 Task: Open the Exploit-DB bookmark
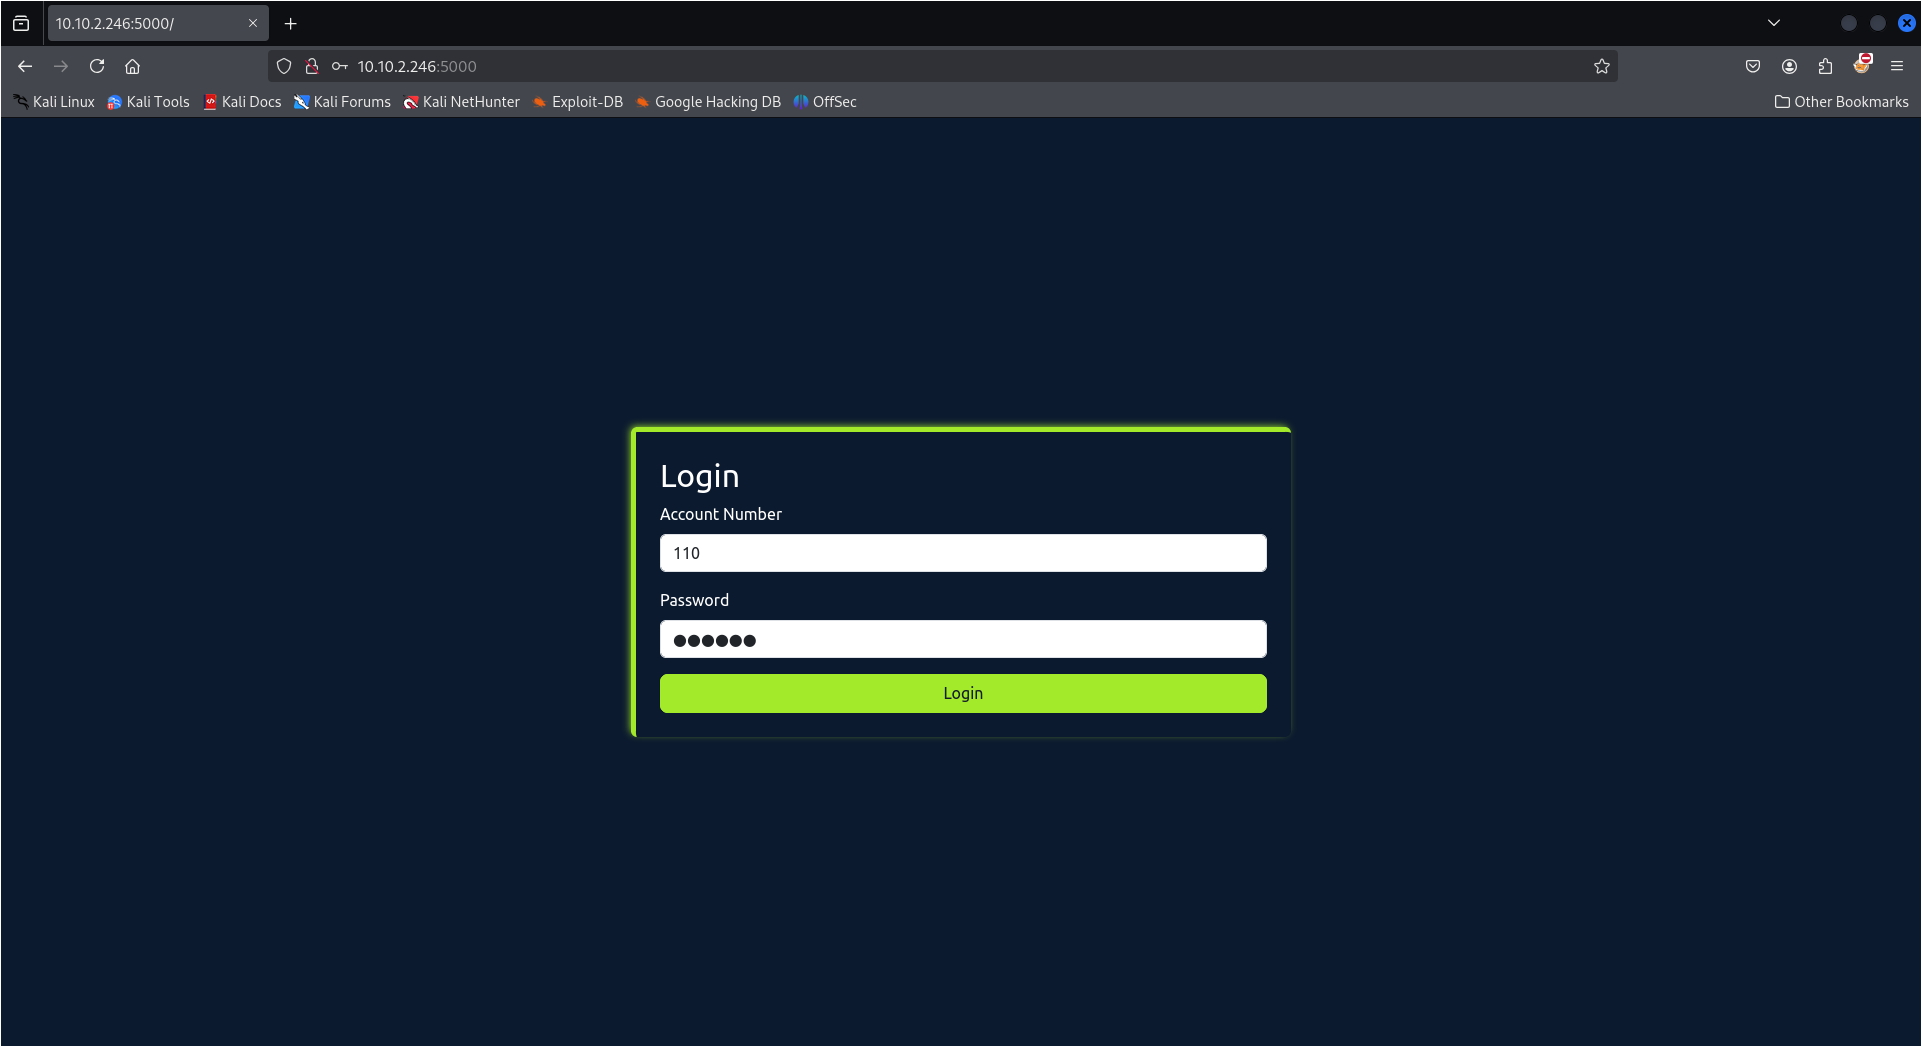click(x=578, y=102)
